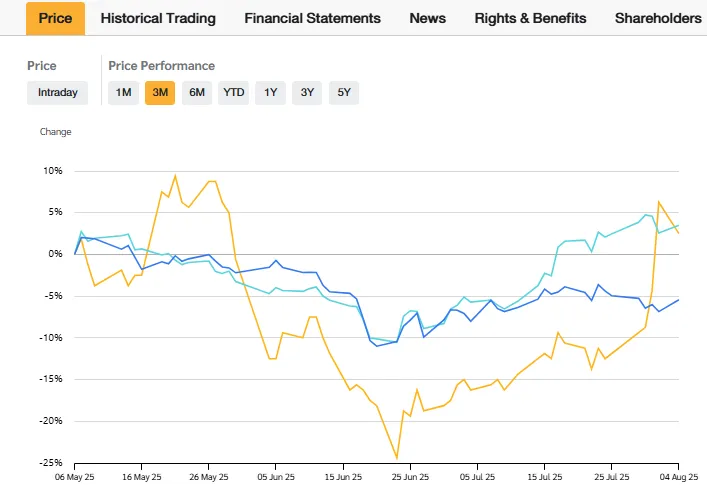Switch to the Financial Statements tab
This screenshot has width=707, height=497.
tap(312, 18)
